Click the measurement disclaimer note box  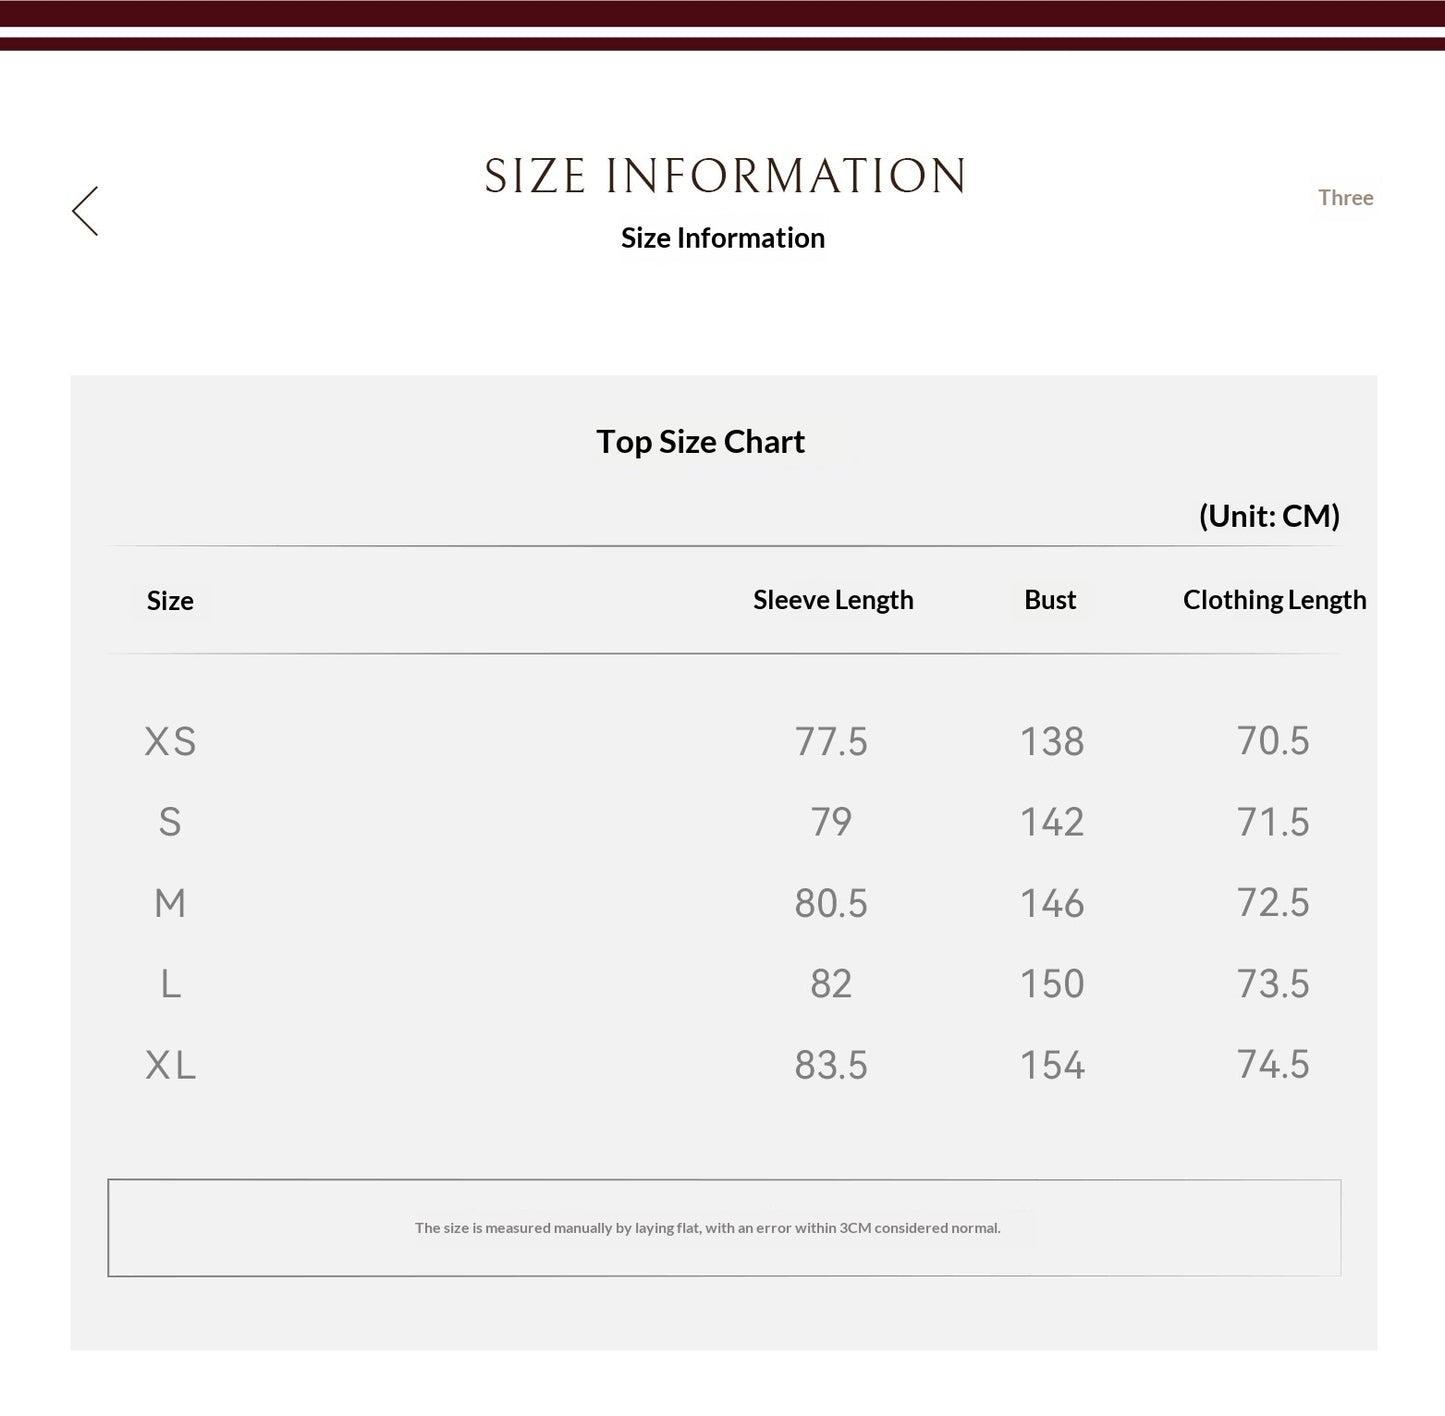[x=724, y=1228]
